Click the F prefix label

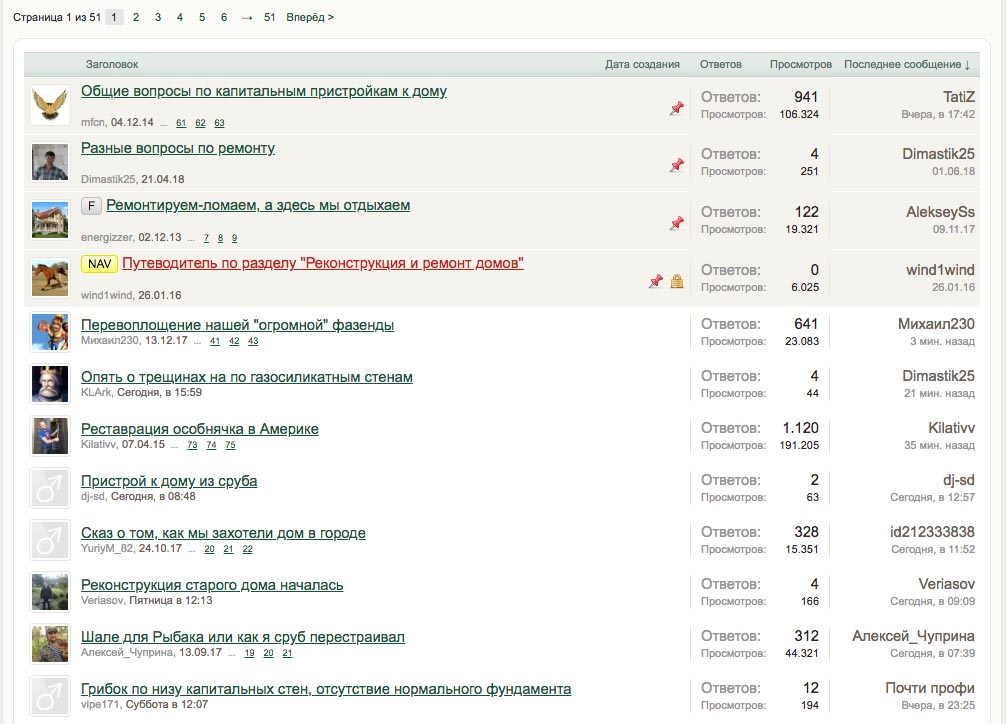[91, 206]
